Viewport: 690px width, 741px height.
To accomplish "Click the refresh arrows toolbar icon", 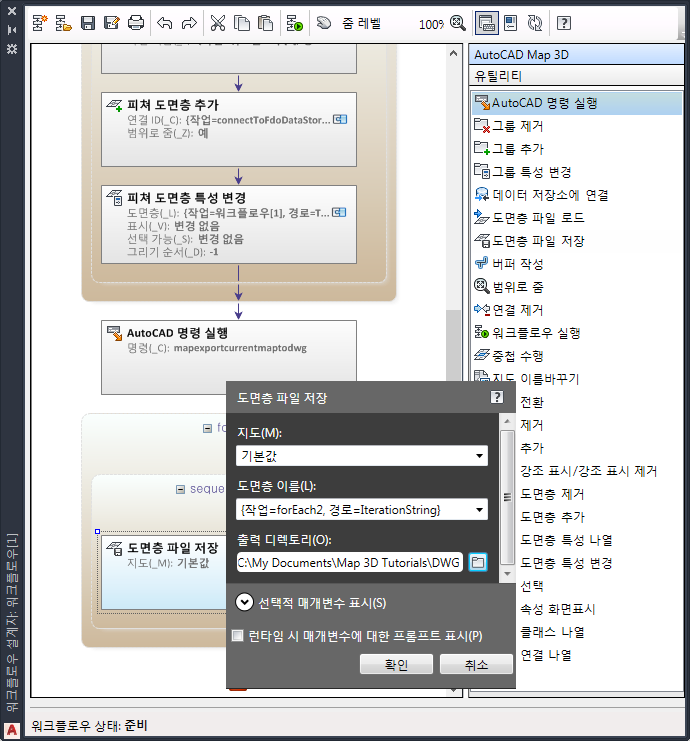I will click(535, 23).
